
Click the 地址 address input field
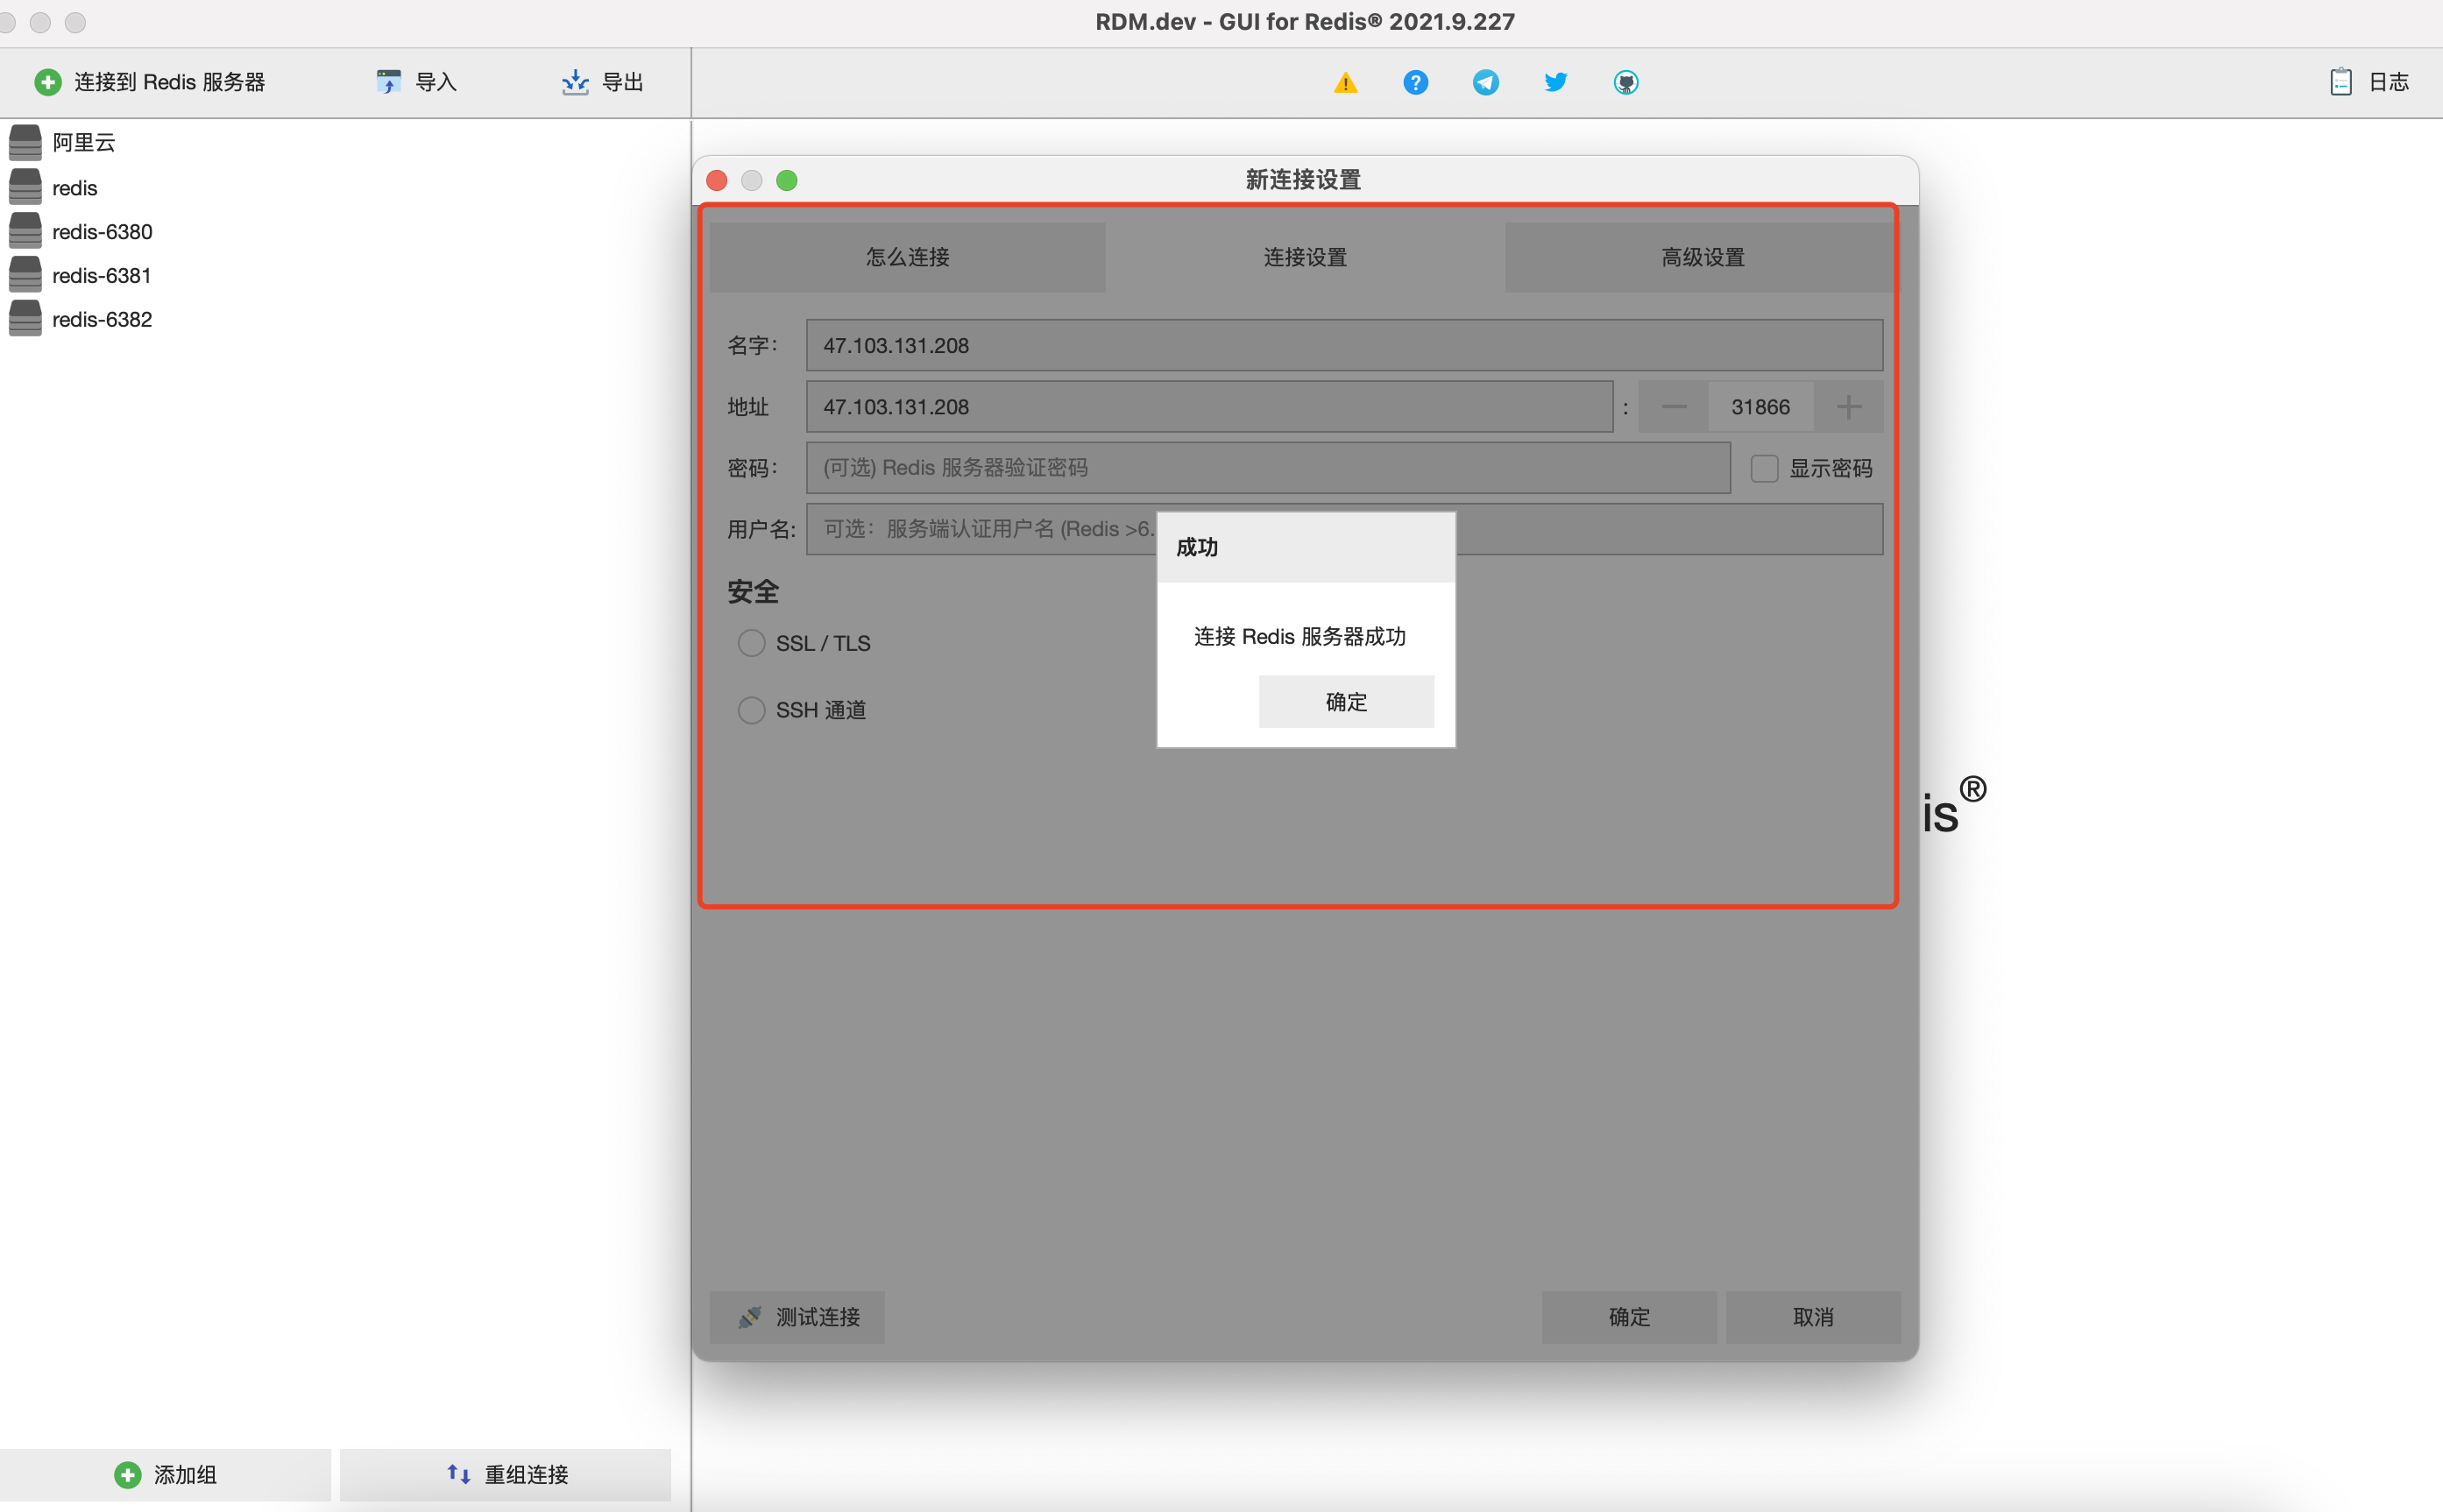(x=1210, y=407)
